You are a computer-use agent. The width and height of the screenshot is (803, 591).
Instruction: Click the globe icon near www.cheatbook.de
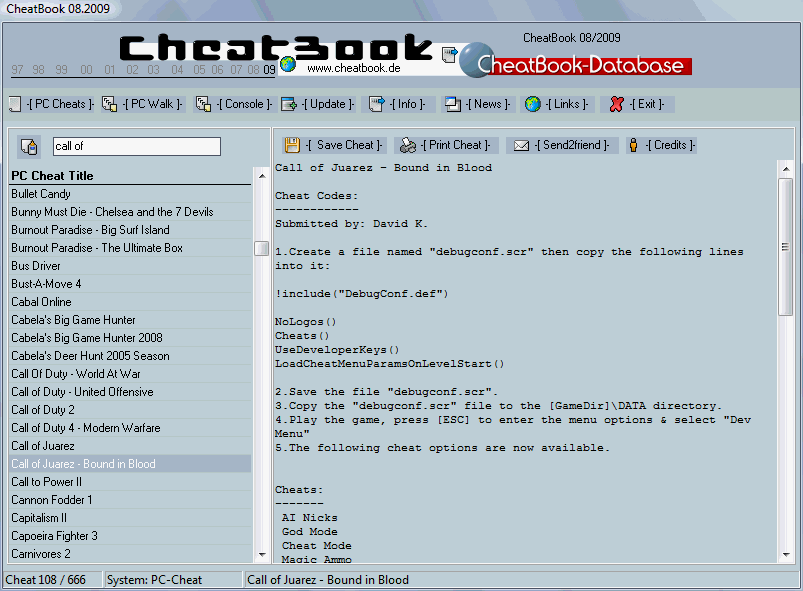[x=288, y=64]
